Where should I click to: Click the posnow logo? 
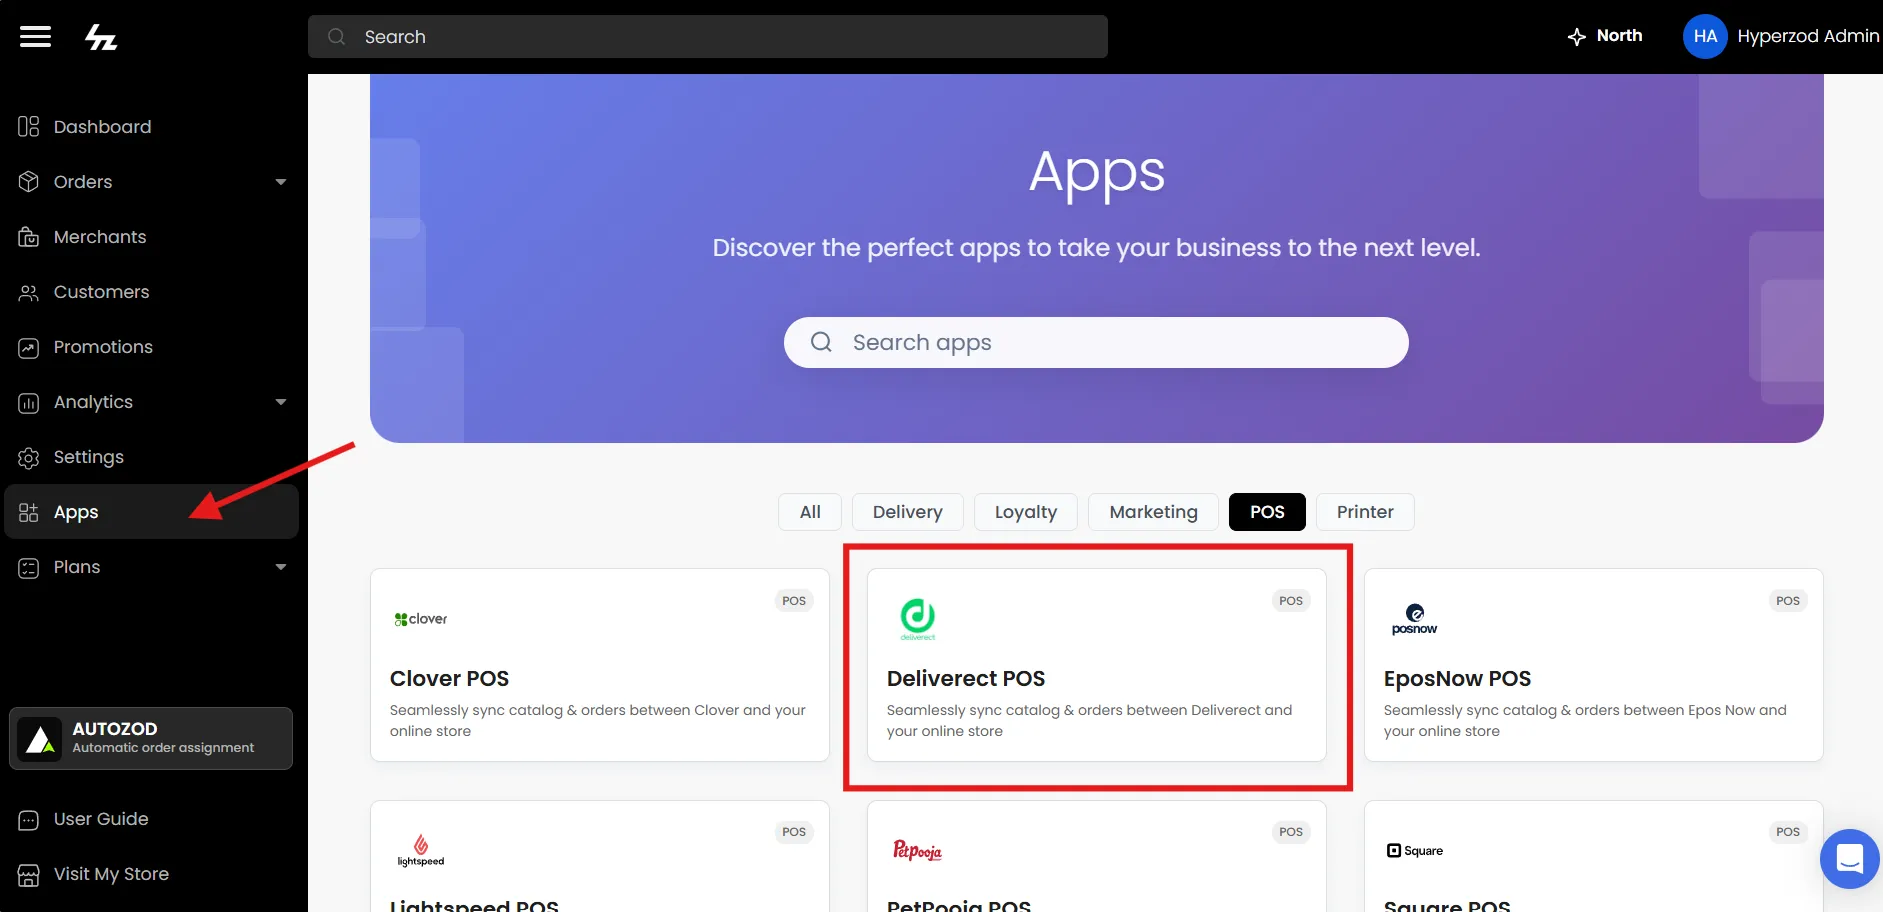coord(1414,619)
